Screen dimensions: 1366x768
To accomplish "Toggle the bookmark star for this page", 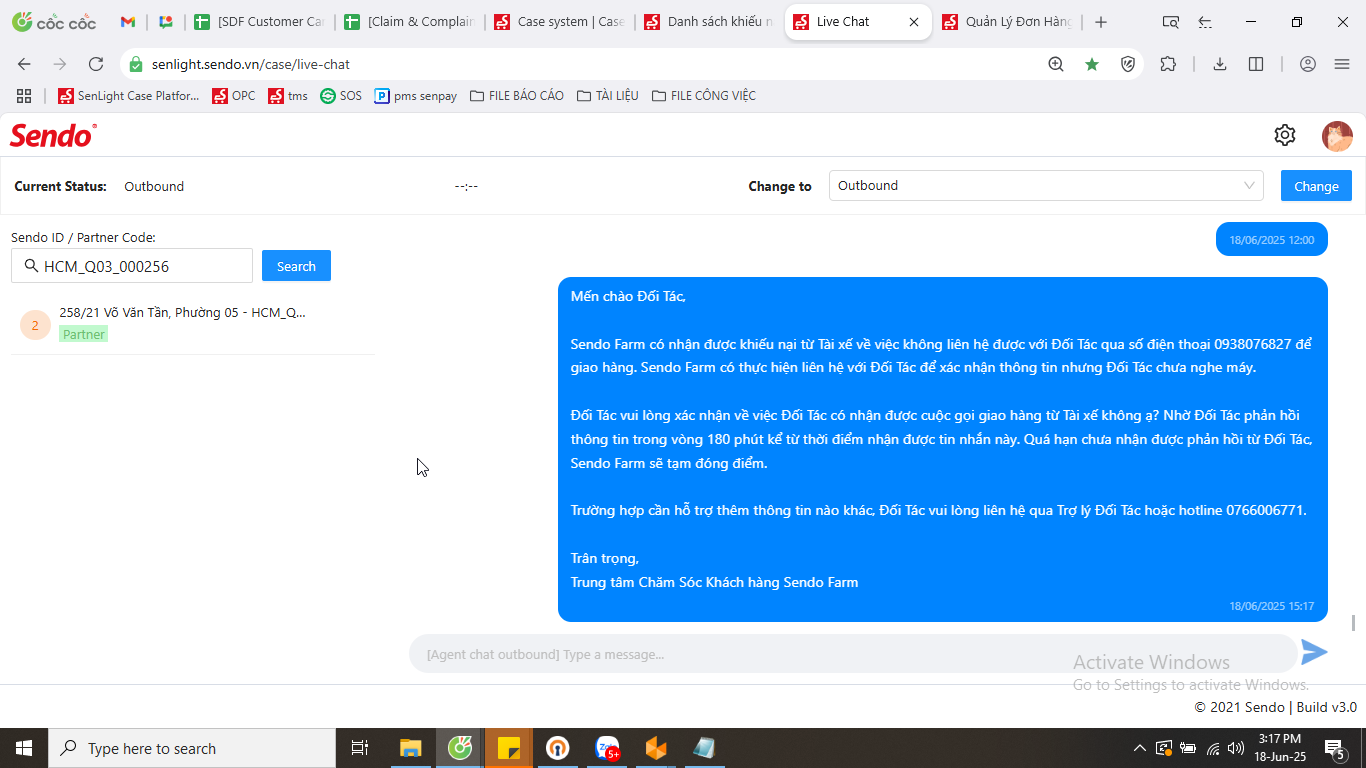I will (1092, 64).
